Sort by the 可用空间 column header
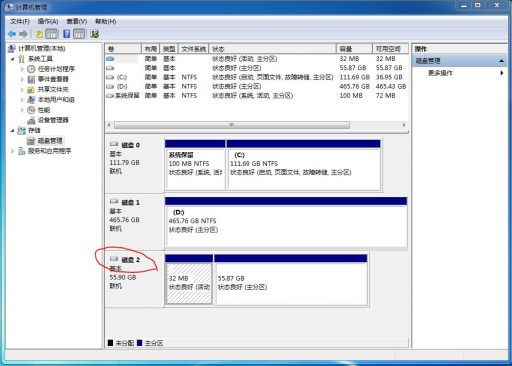The width and height of the screenshot is (512, 366). tap(390, 49)
